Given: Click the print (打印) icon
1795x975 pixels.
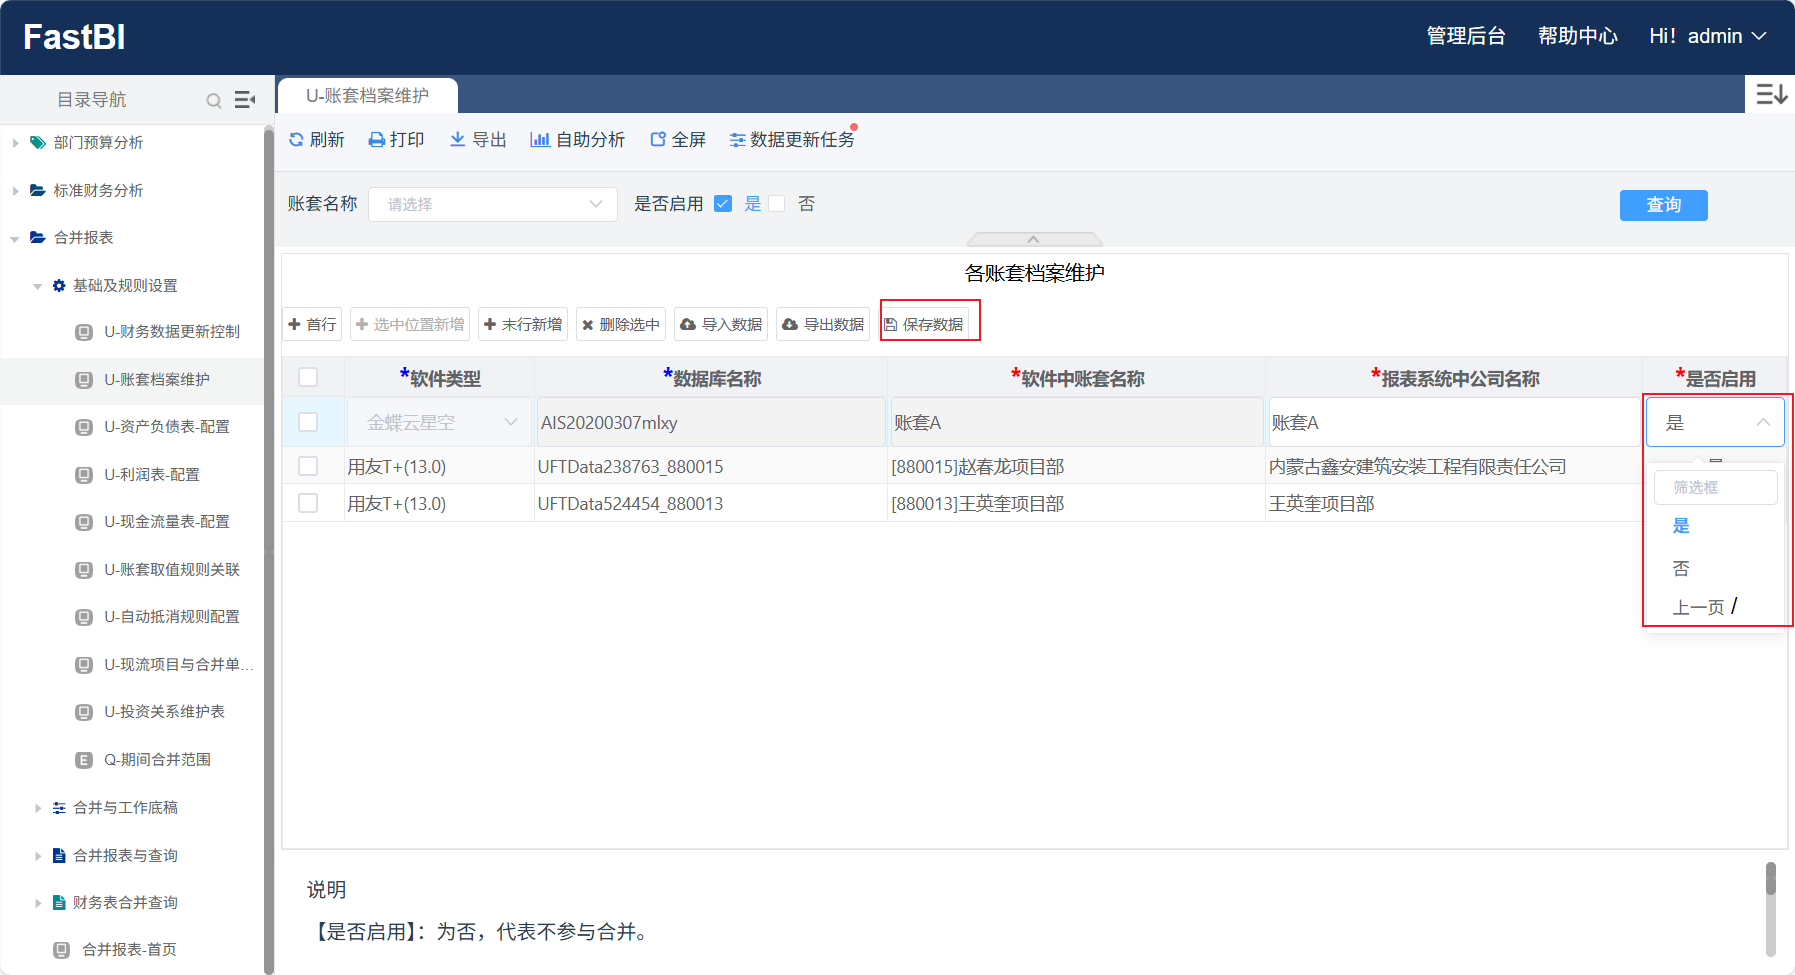Looking at the screenshot, I should (x=377, y=140).
